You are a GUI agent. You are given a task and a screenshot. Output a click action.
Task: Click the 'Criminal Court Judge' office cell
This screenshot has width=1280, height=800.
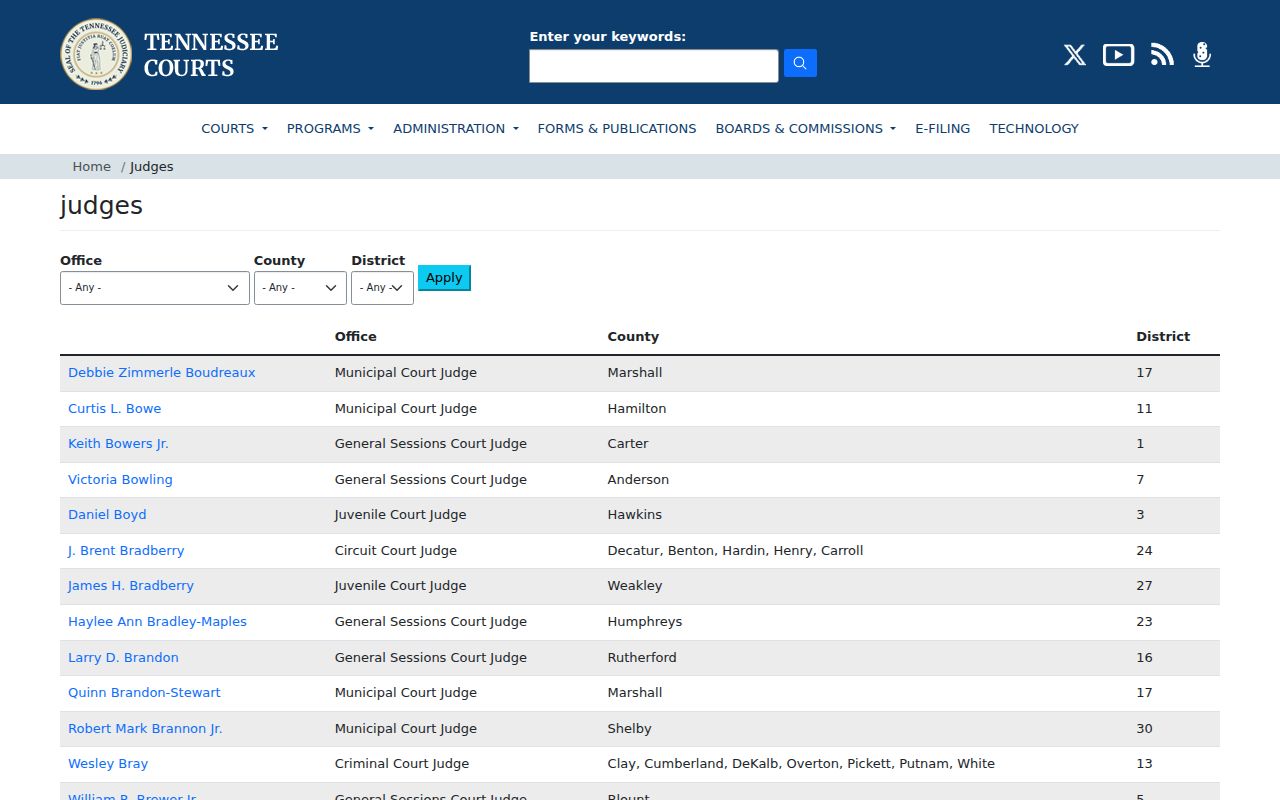coord(402,764)
